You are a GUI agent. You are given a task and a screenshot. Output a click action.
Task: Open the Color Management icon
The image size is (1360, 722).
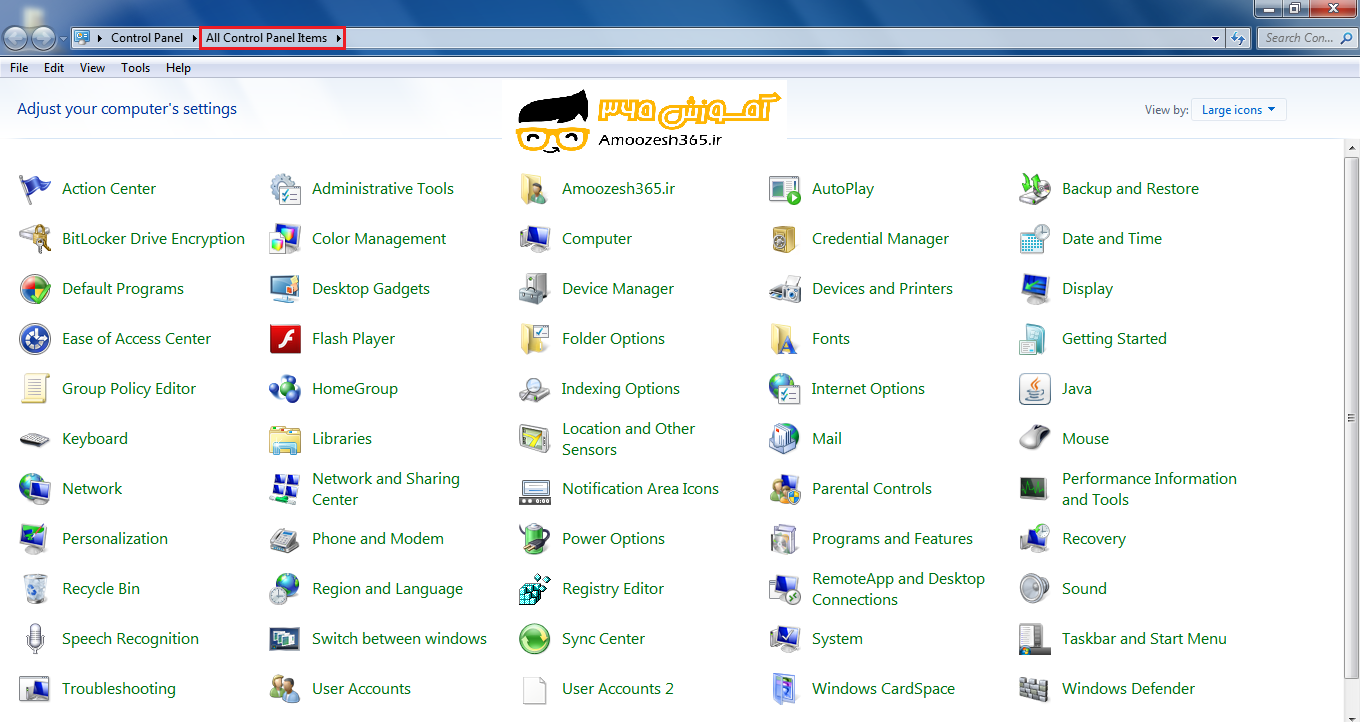pos(285,239)
